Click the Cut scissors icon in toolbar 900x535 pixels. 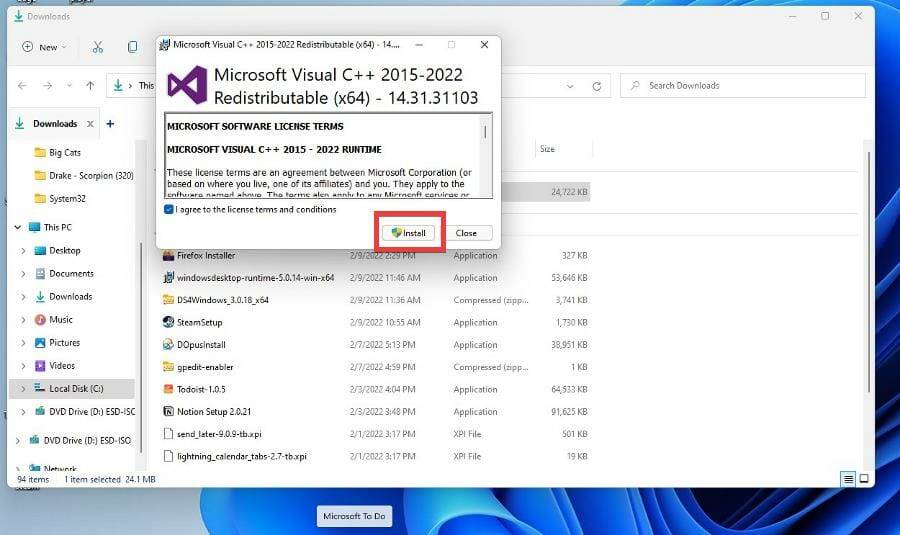[x=97, y=47]
